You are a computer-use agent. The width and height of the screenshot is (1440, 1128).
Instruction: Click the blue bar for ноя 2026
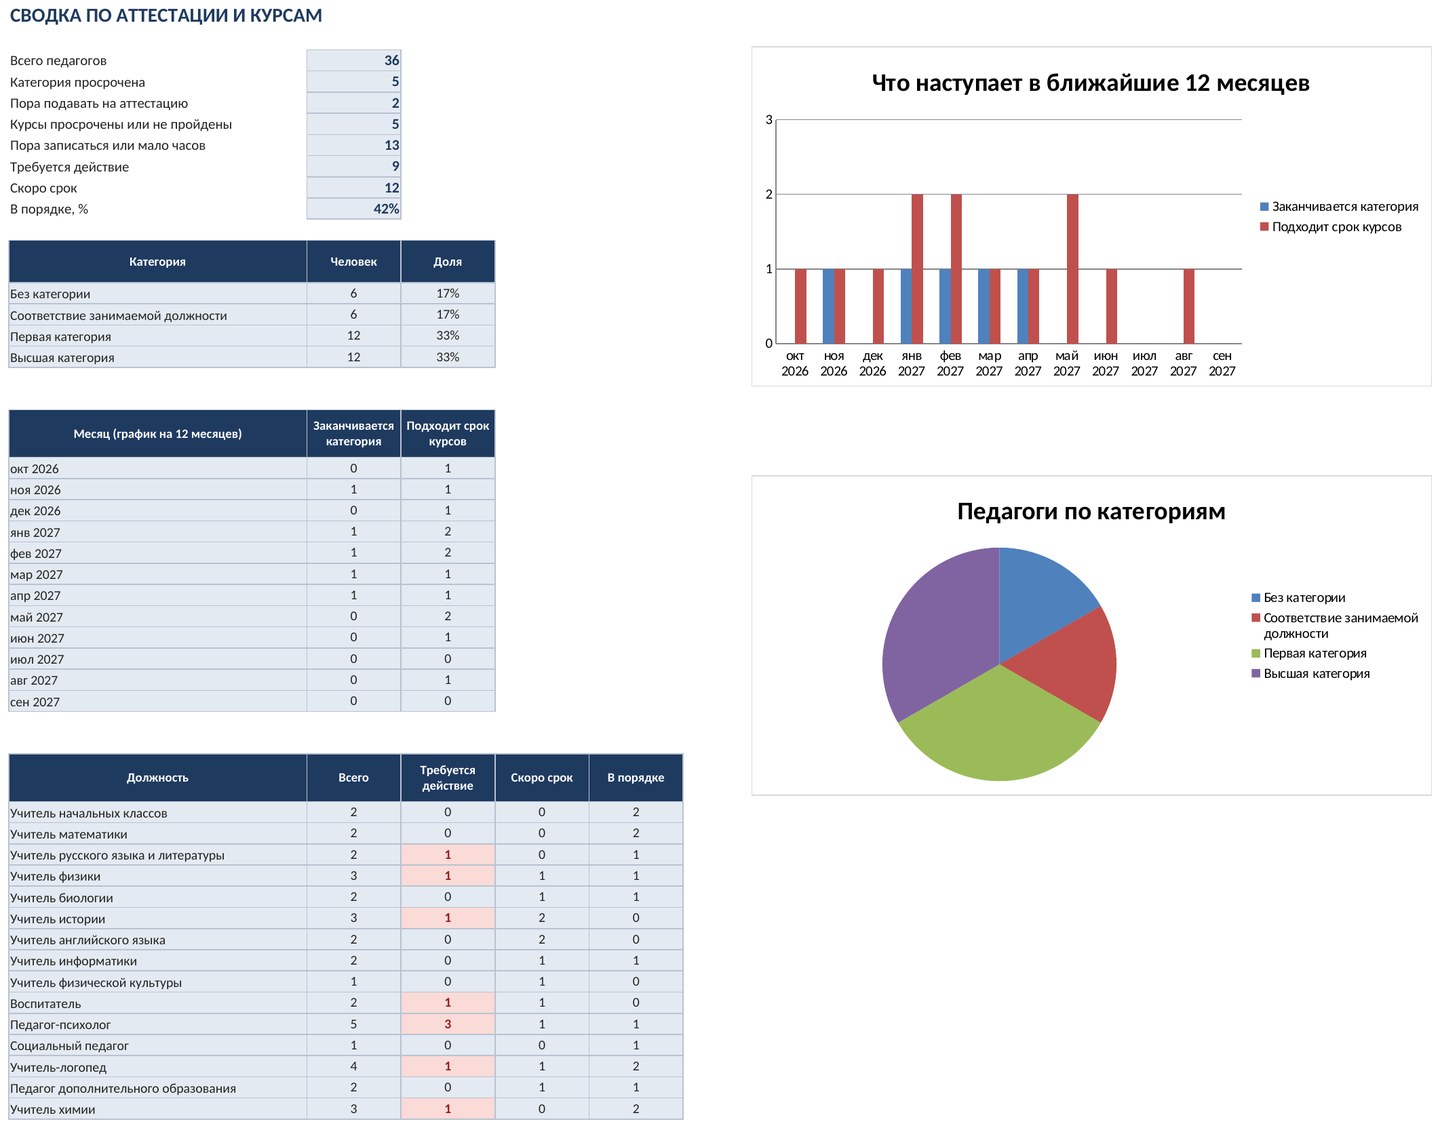pos(828,306)
